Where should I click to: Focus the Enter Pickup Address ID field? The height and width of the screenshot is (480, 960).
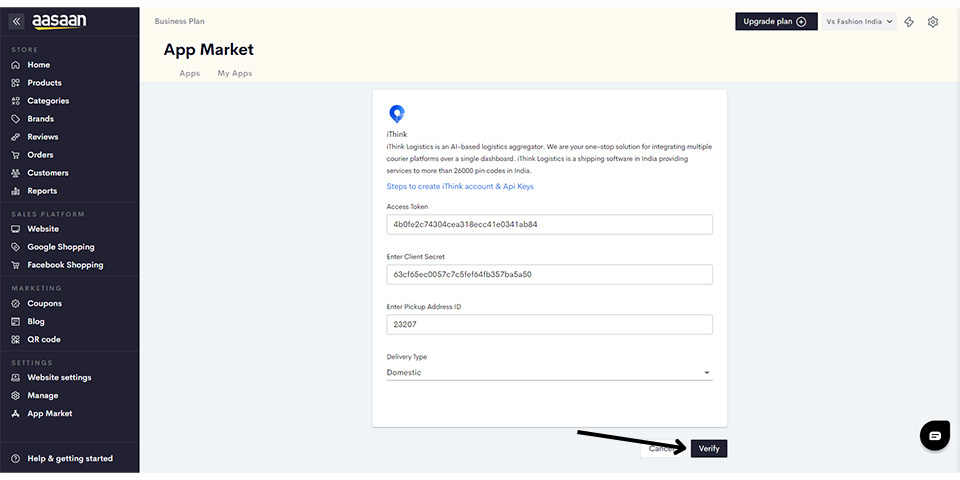tap(549, 324)
